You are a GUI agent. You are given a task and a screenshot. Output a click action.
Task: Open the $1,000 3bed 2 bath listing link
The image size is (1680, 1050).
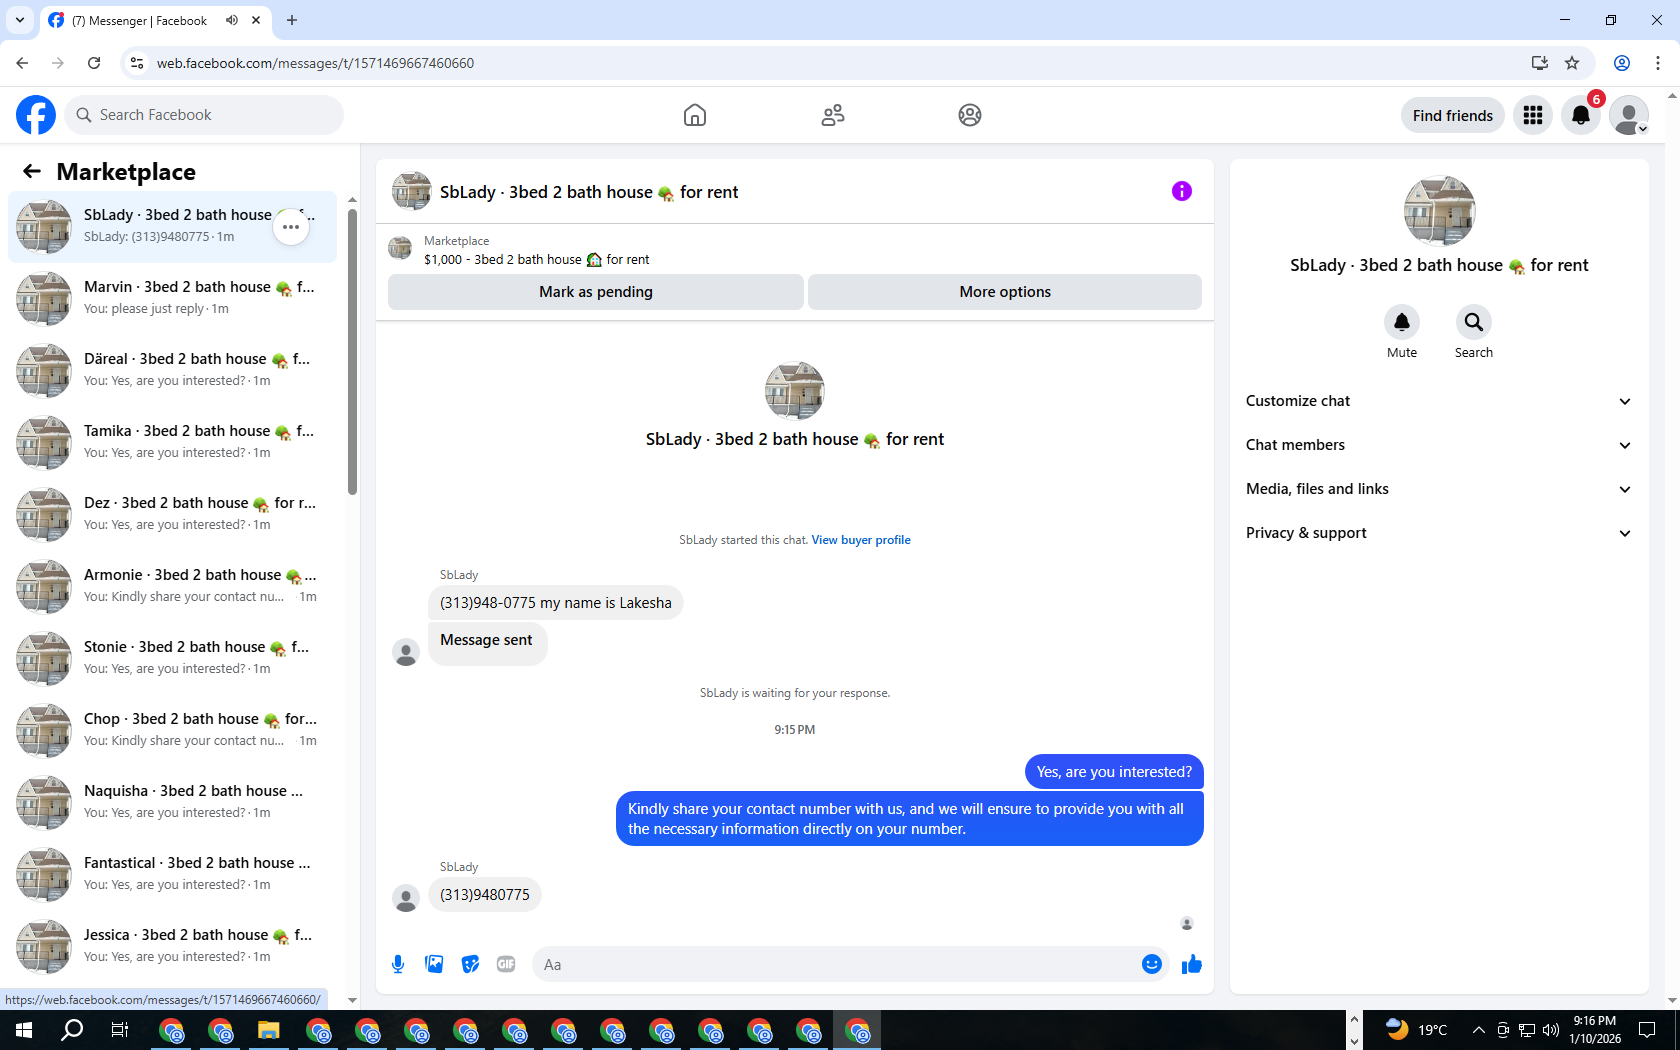point(536,260)
